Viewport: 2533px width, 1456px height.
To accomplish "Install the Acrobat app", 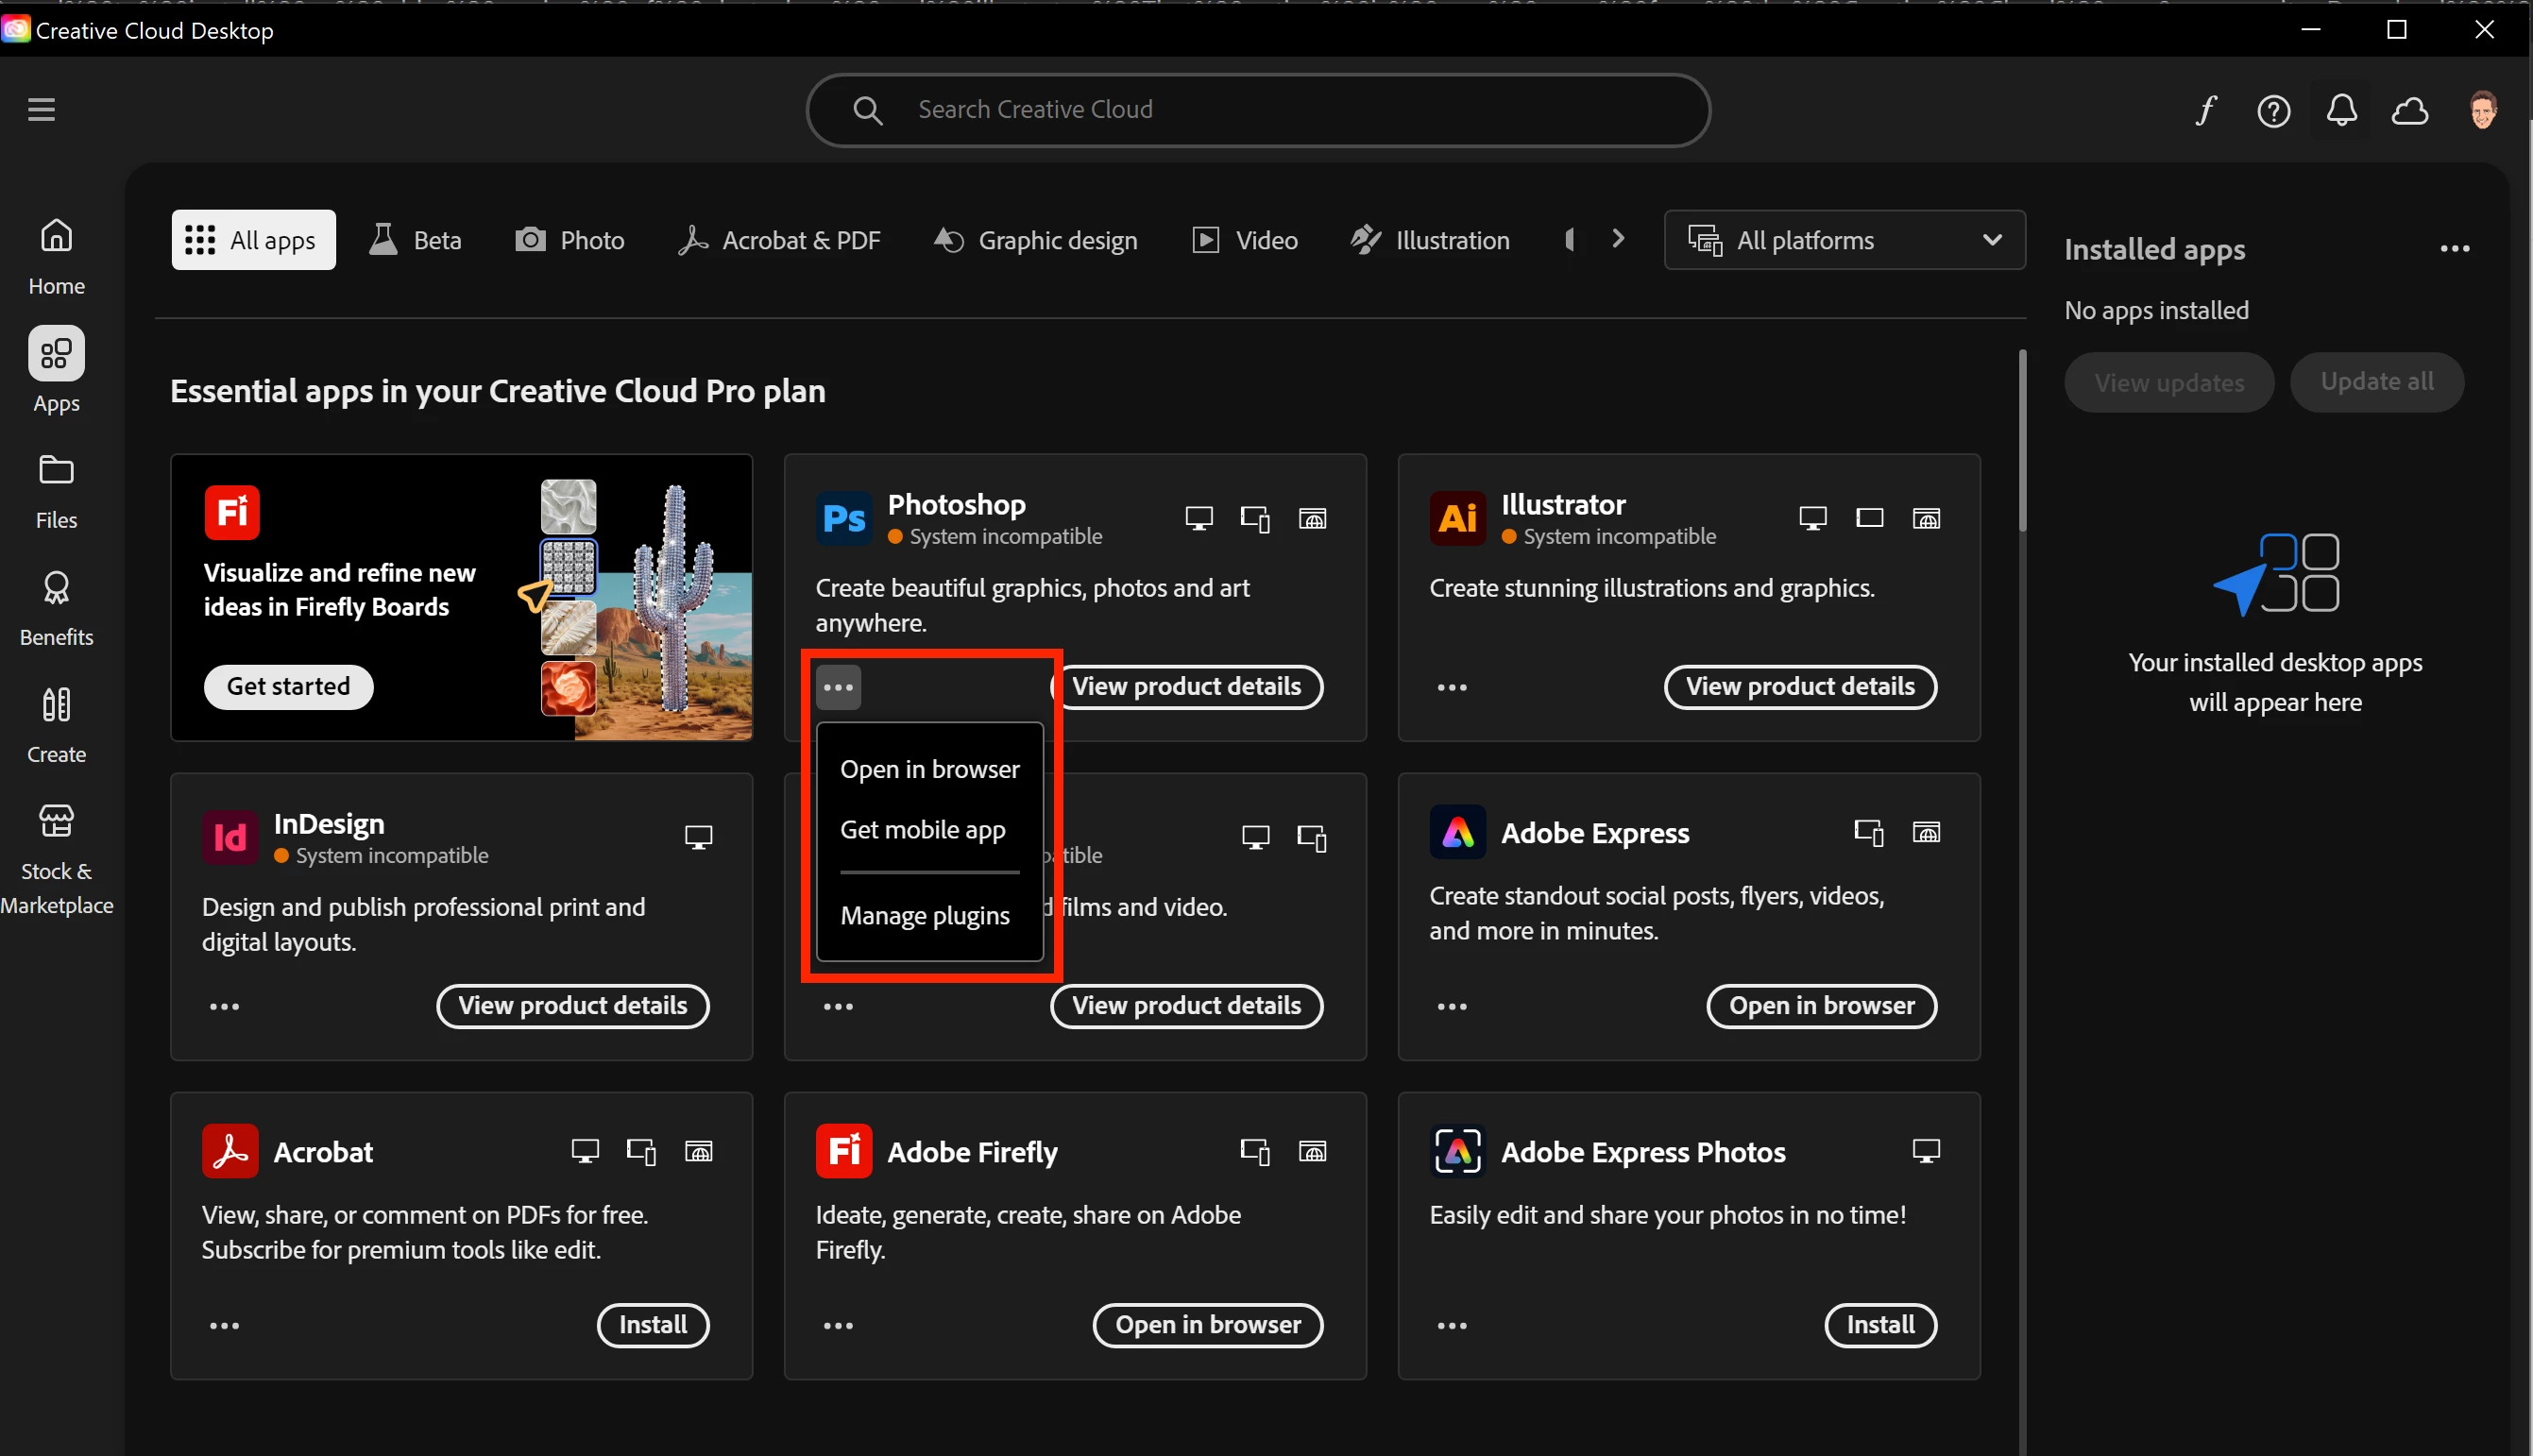I will (x=652, y=1325).
